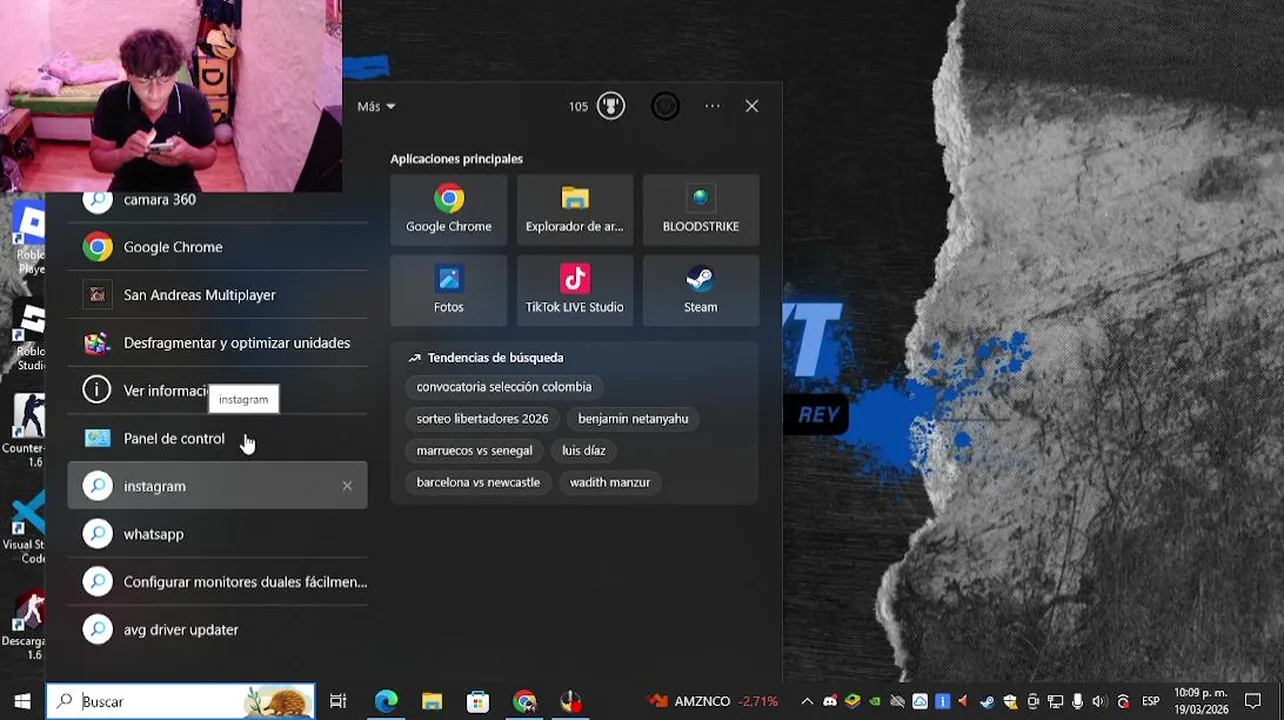The image size is (1284, 720).
Task: Open BlueStacks tray icon
Action: click(x=853, y=701)
